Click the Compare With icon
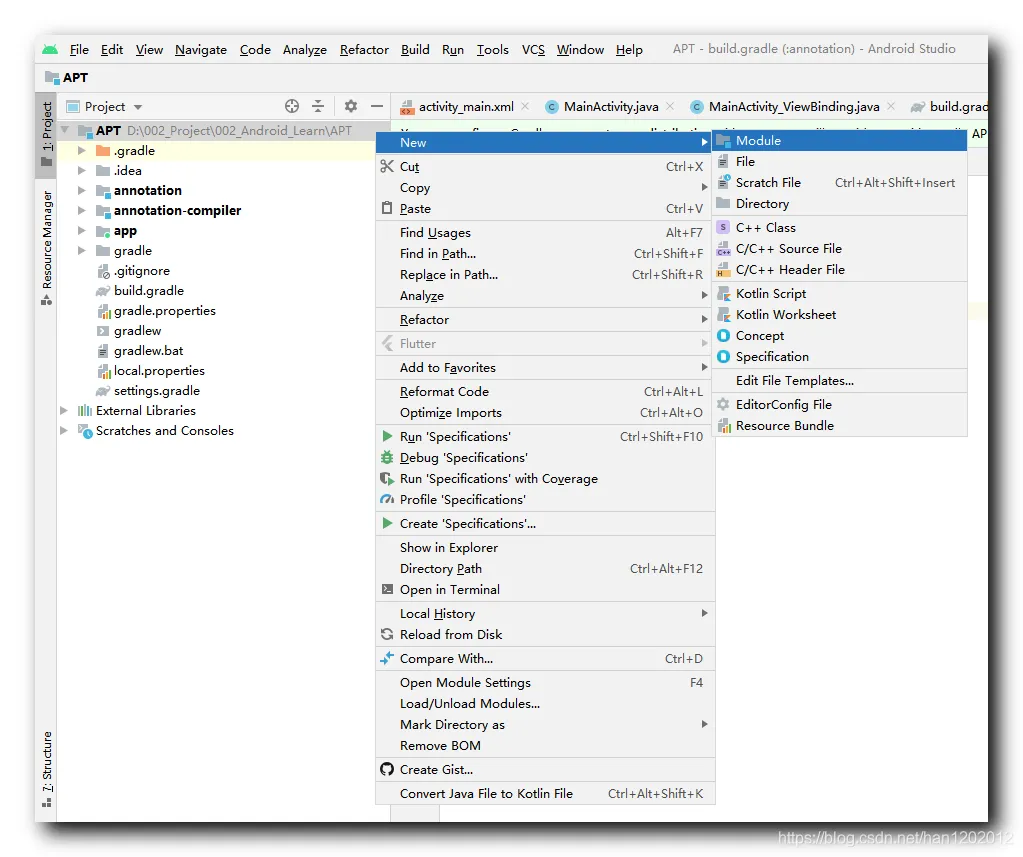This screenshot has width=1023, height=857. [x=387, y=658]
